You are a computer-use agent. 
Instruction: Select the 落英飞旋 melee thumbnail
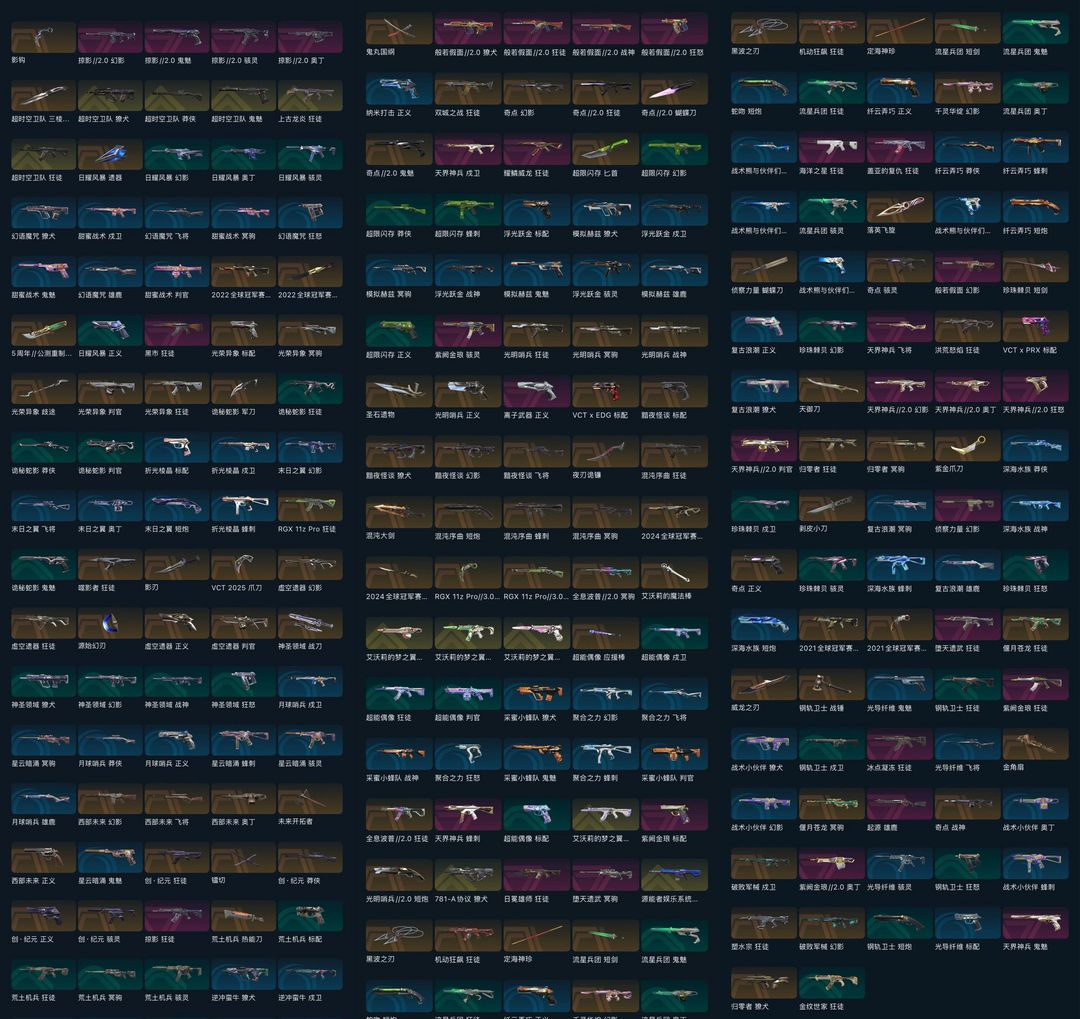[x=899, y=207]
